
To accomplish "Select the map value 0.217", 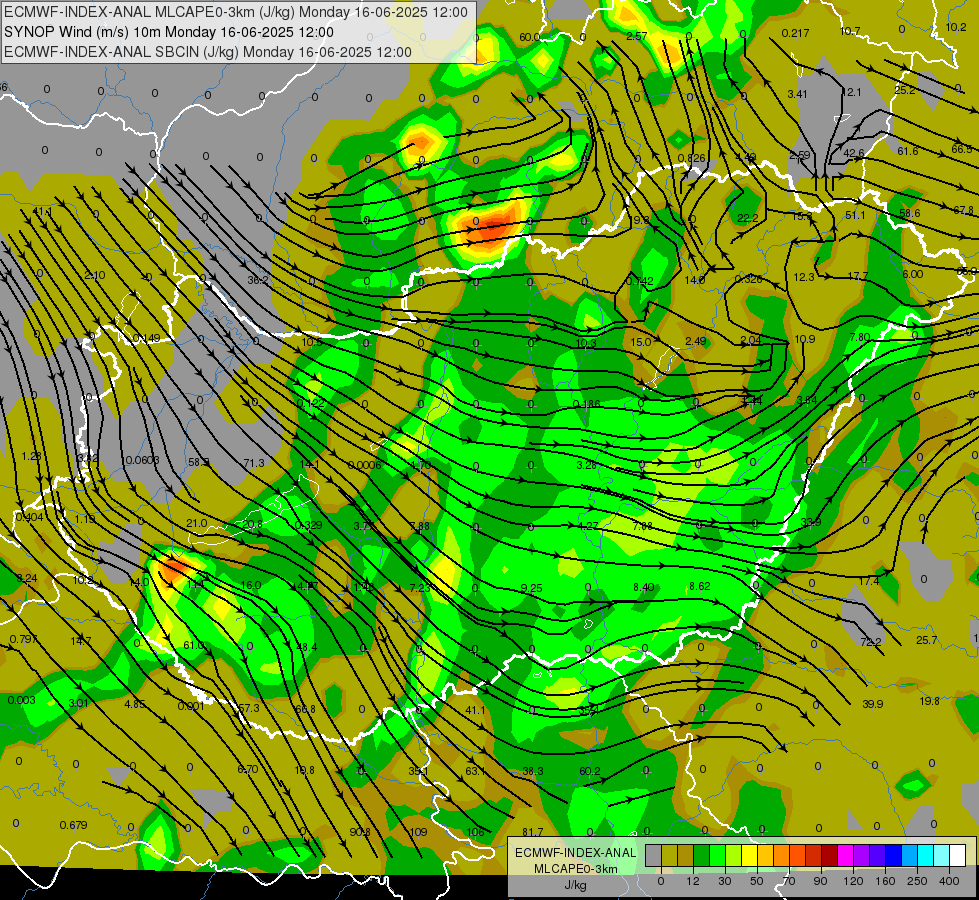I will (x=795, y=33).
